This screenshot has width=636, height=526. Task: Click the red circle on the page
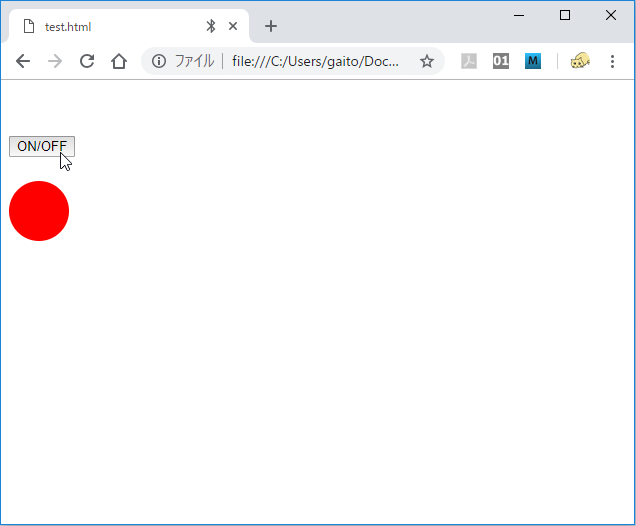coord(39,211)
